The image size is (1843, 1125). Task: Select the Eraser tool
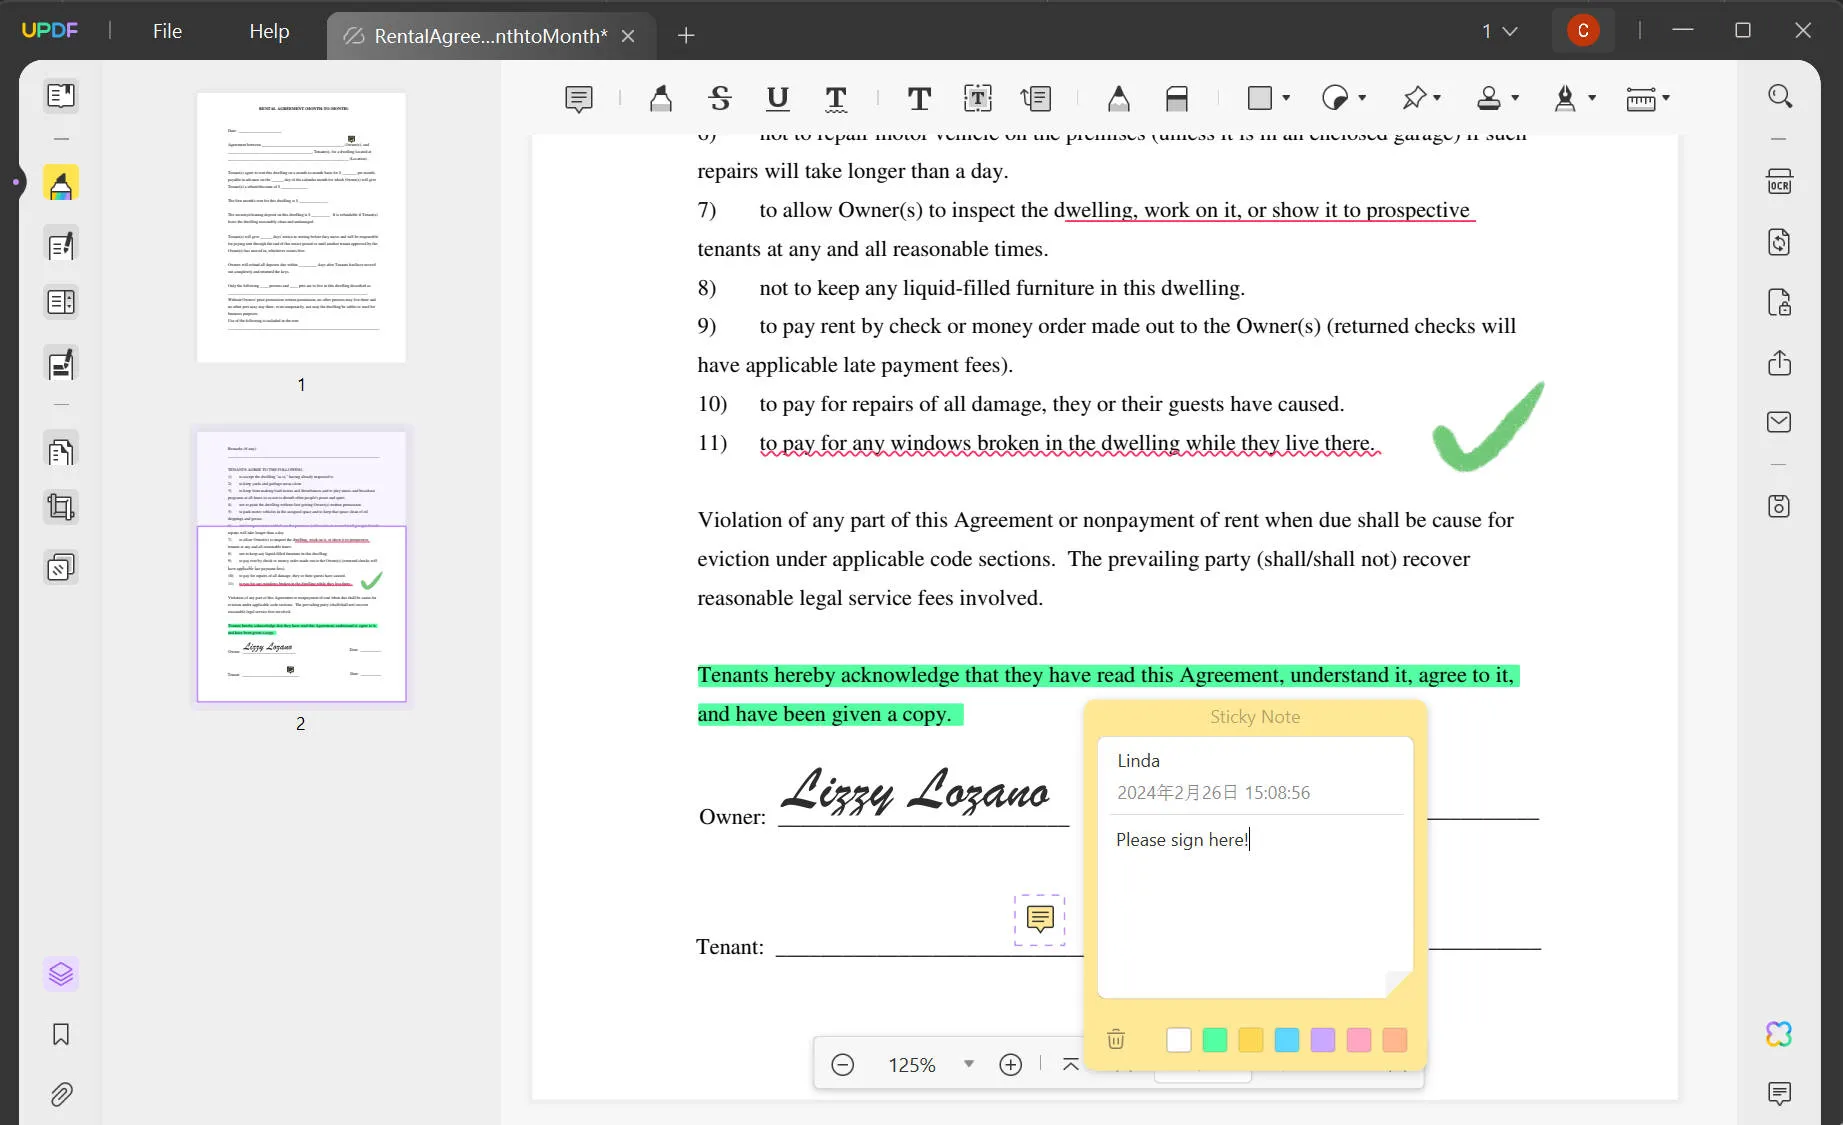(x=1176, y=98)
